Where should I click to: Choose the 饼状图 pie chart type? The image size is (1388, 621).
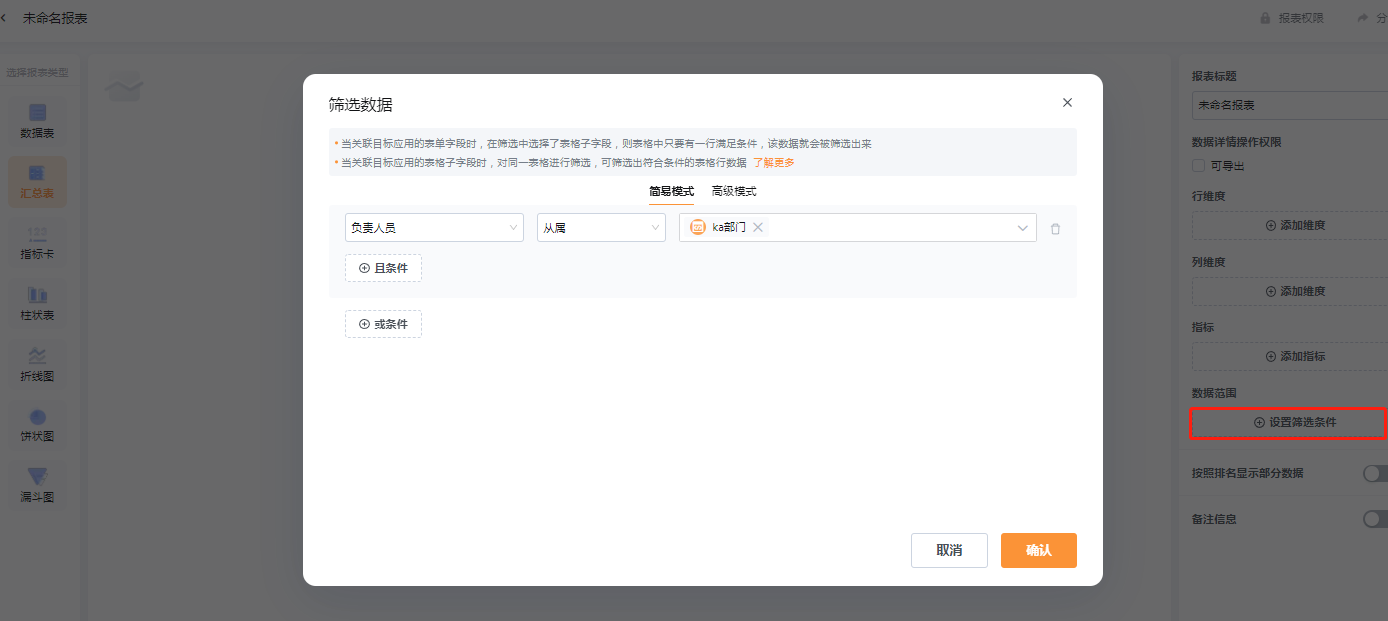37,424
